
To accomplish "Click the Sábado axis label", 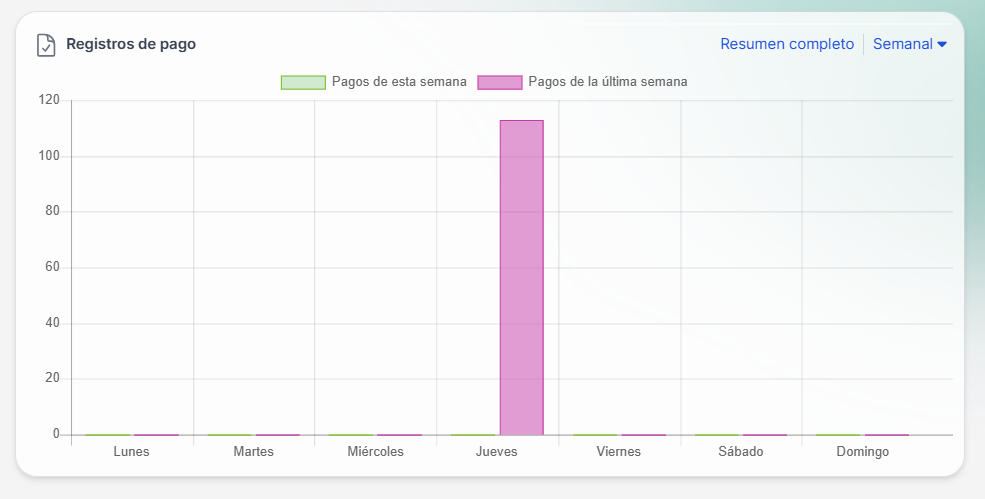I will (x=740, y=452).
